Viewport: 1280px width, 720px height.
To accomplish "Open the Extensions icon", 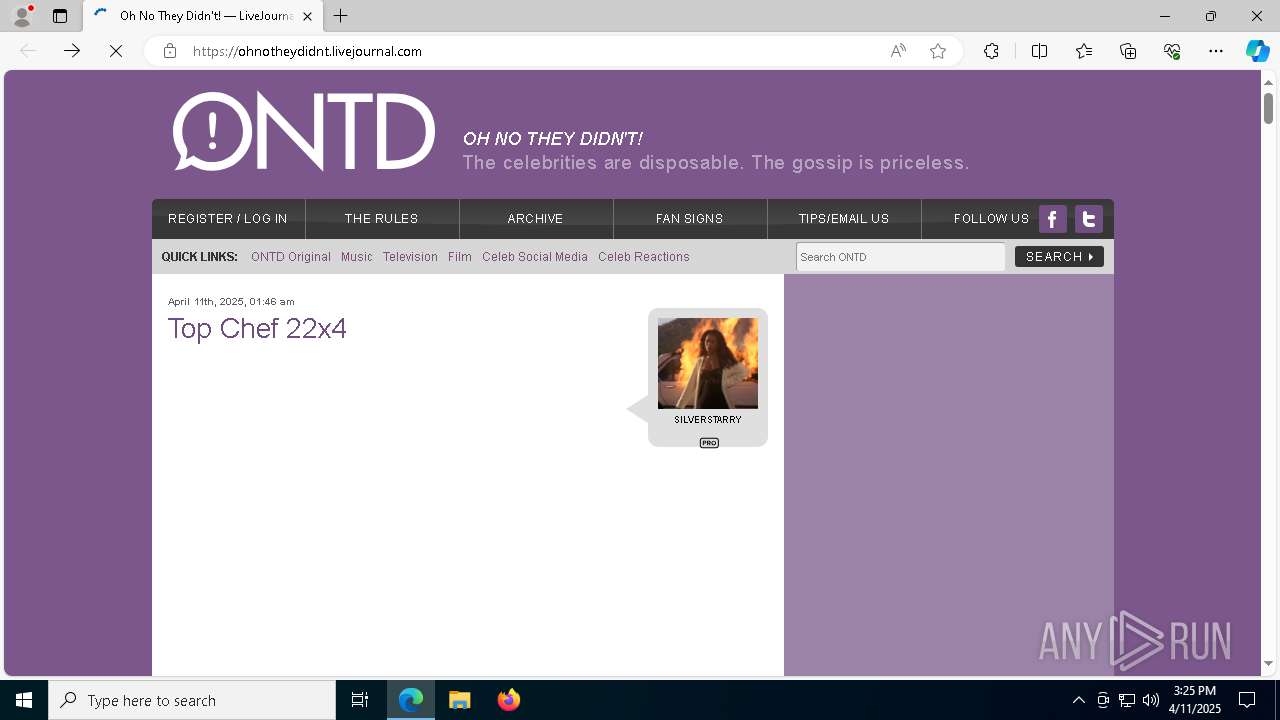I will (x=991, y=51).
